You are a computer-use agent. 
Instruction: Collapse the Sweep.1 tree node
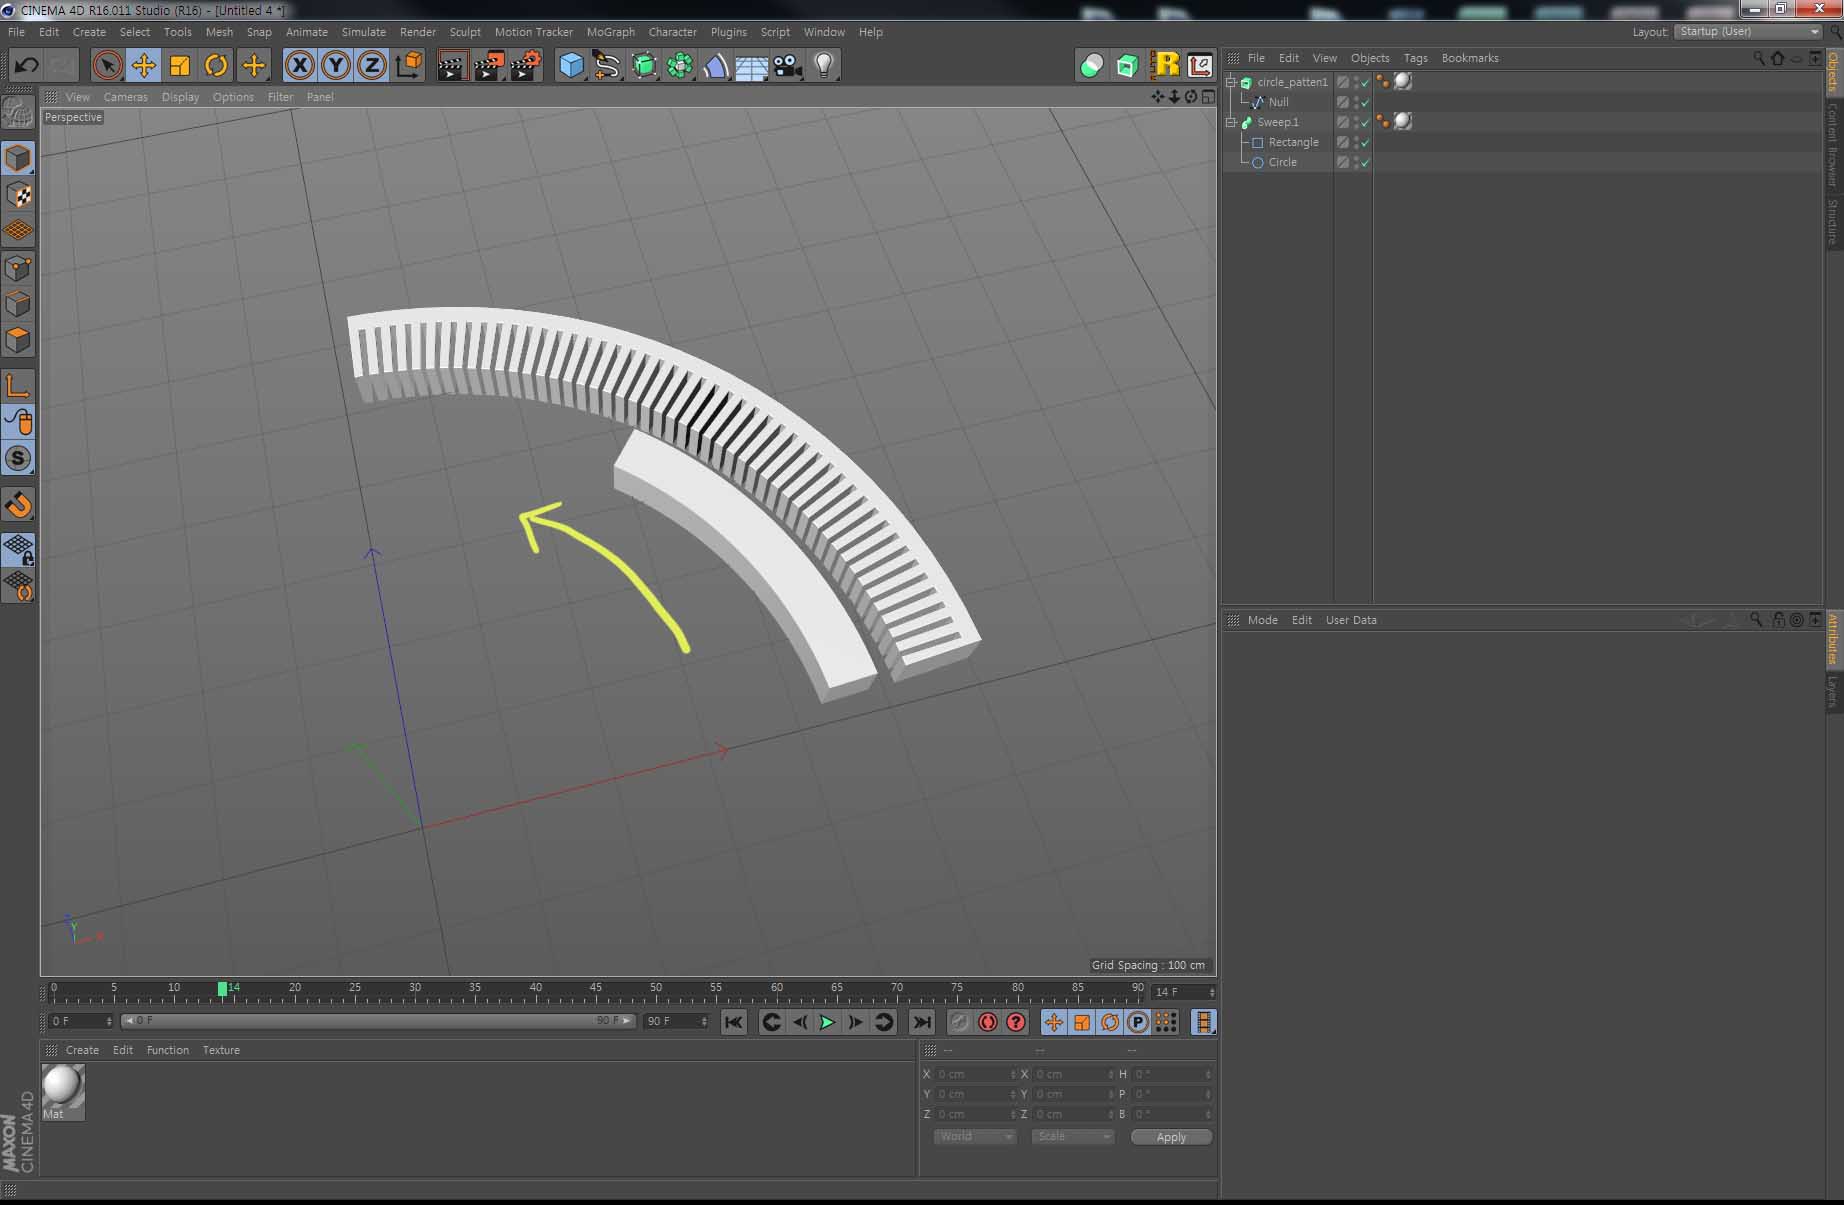(1232, 122)
